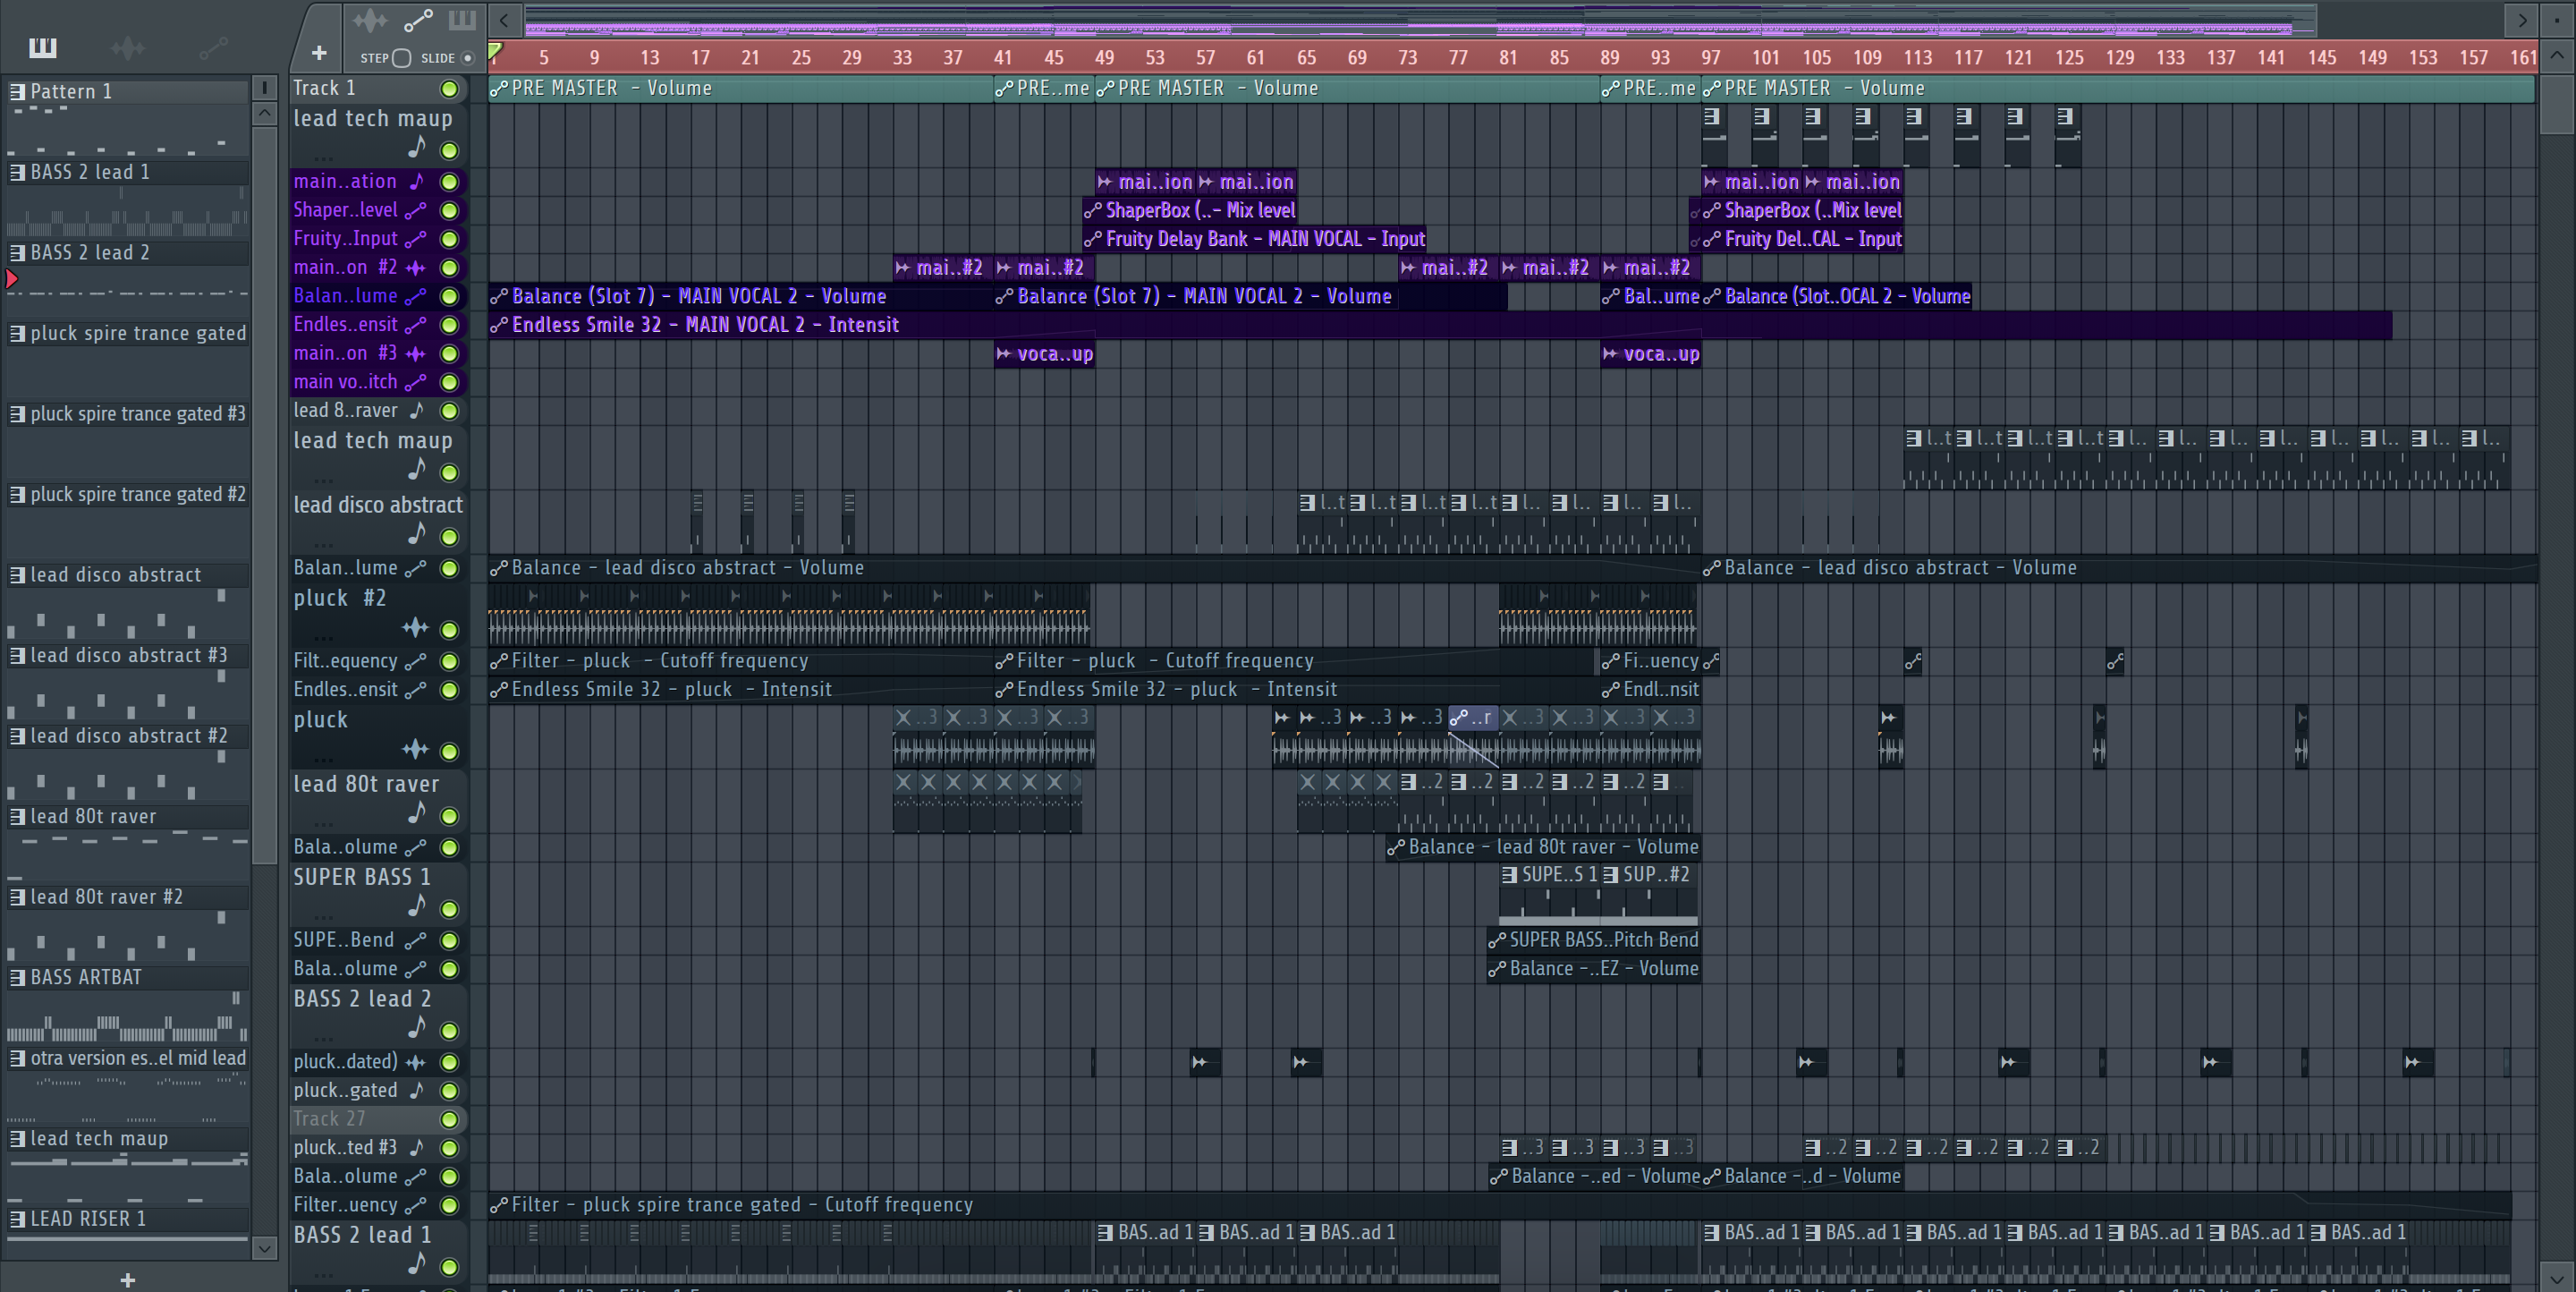
Task: Open Endless Smile 32 MAIN VOCAL 2 clip menu
Action: (498, 325)
